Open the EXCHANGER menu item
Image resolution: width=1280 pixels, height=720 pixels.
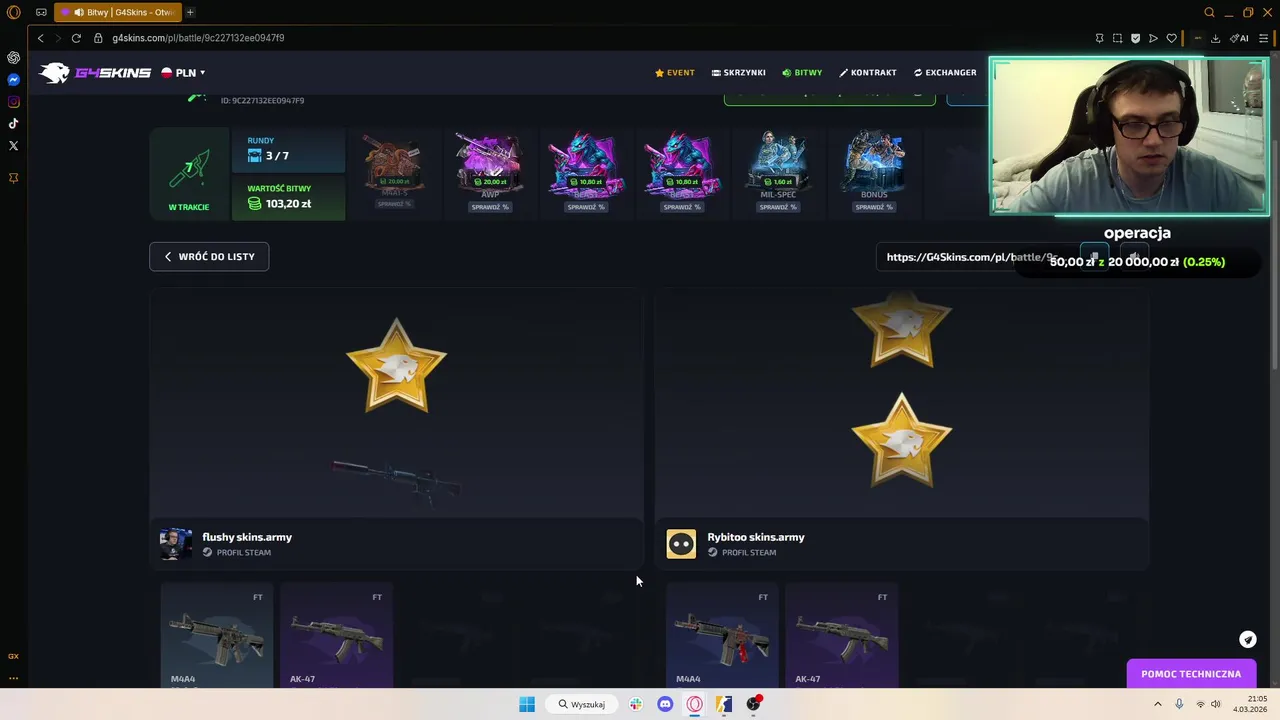click(x=945, y=73)
